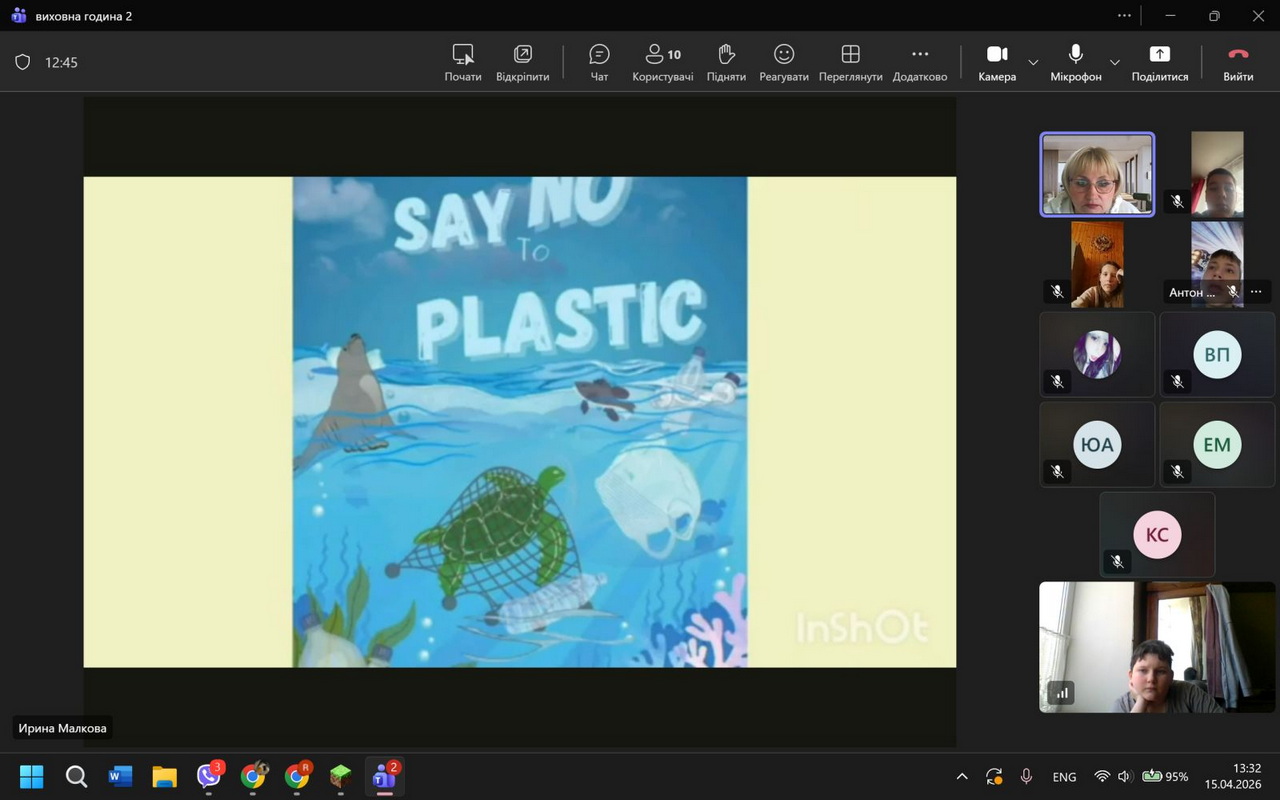This screenshot has width=1280, height=800.
Task: Open the Chat (Чат) panel
Action: point(599,62)
